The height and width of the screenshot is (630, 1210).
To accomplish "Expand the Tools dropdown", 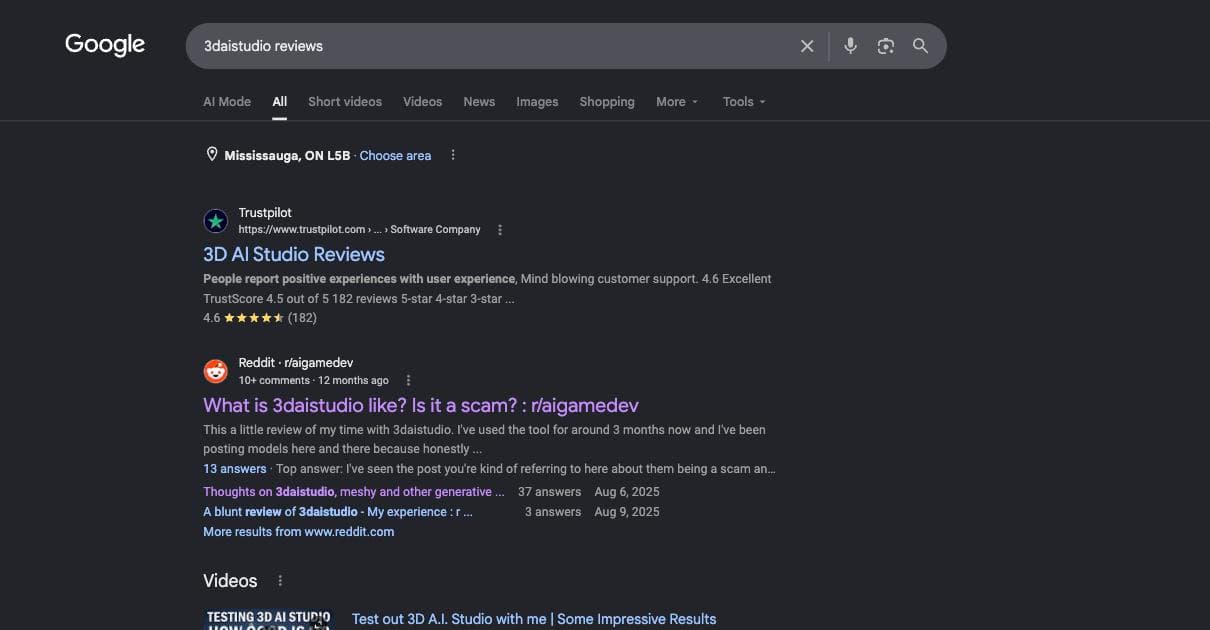I will [744, 102].
